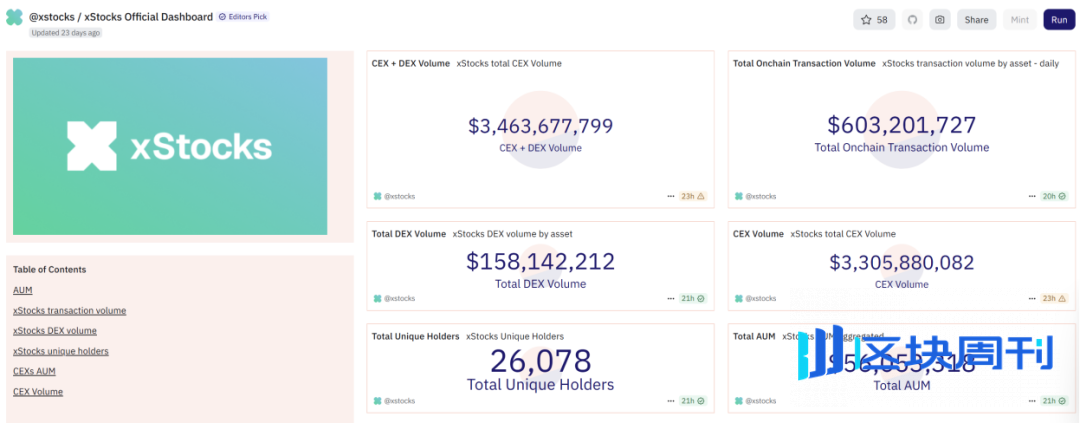Click the $603,201,727 value
Screen dimensions: 1080x423
[x=902, y=125]
